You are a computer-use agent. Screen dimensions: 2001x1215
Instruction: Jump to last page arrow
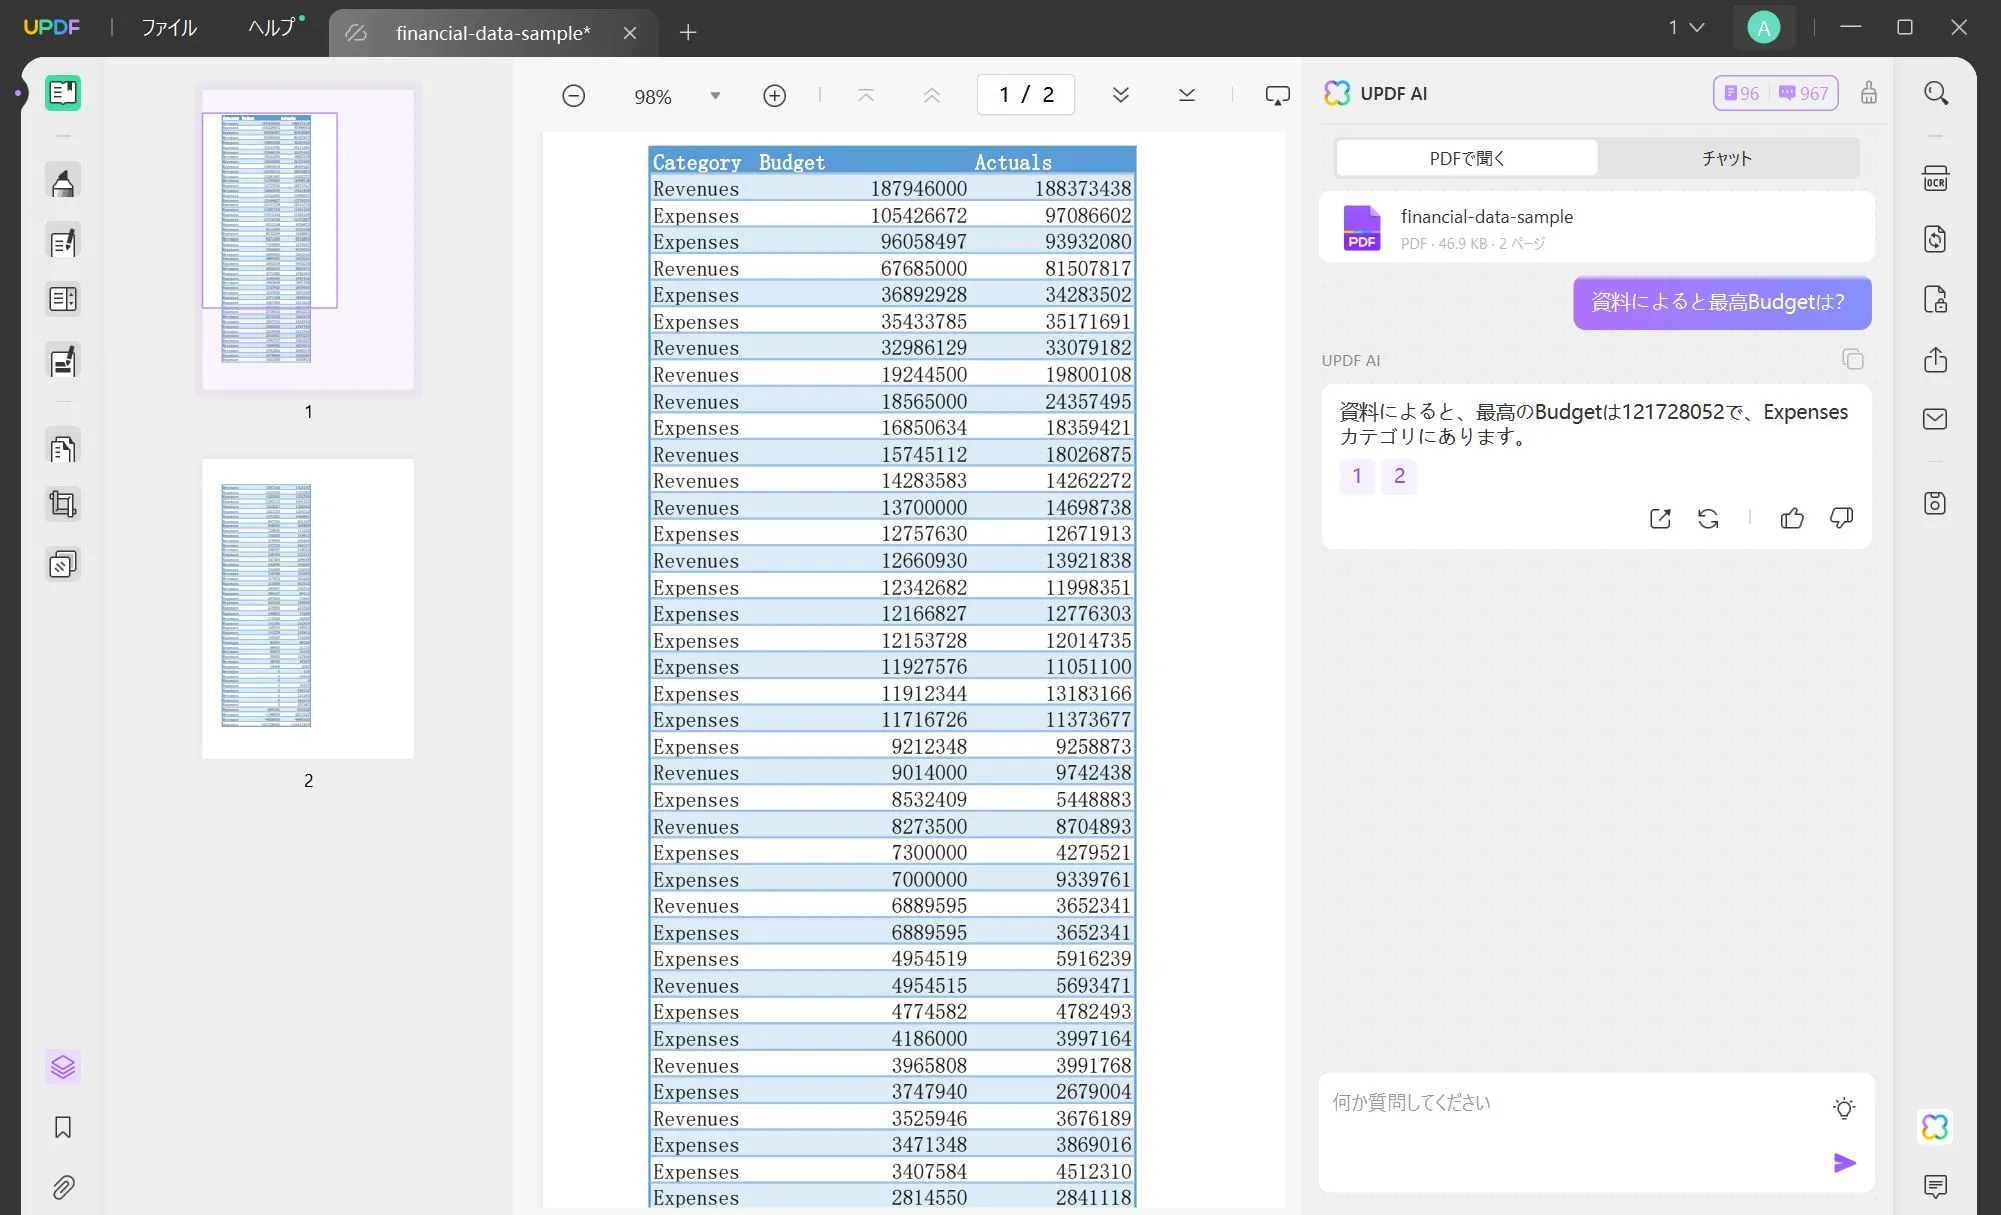[1187, 95]
